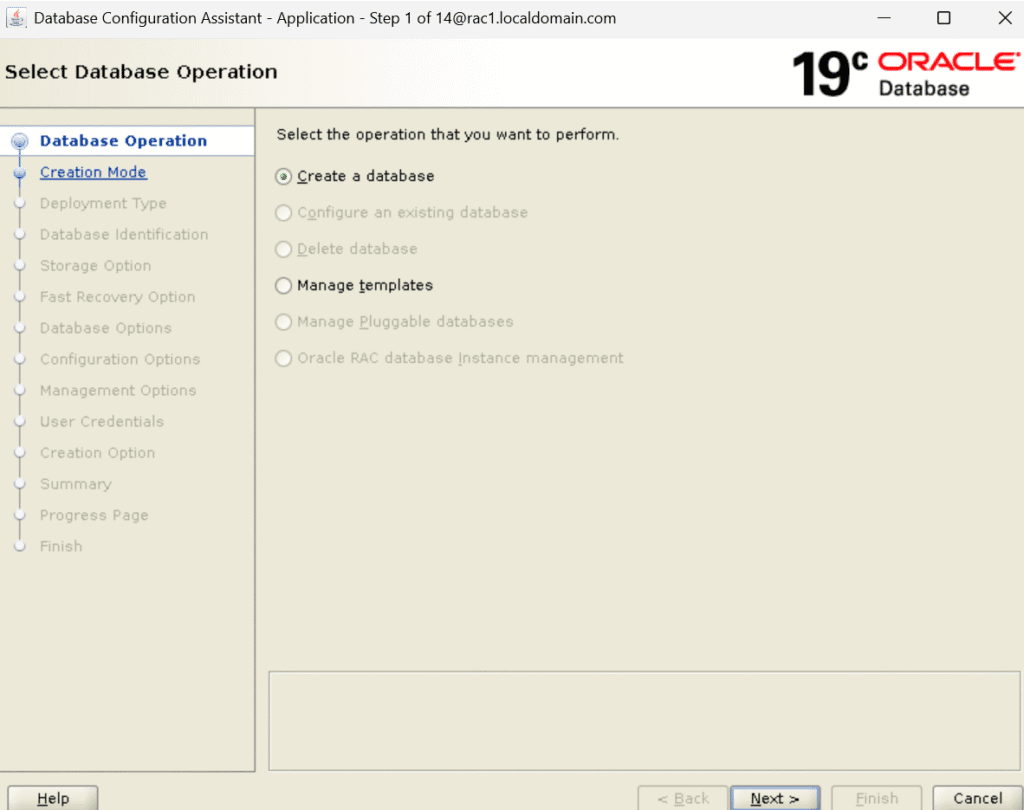Open the Creation Mode step link
The image size is (1024, 810).
[93, 172]
